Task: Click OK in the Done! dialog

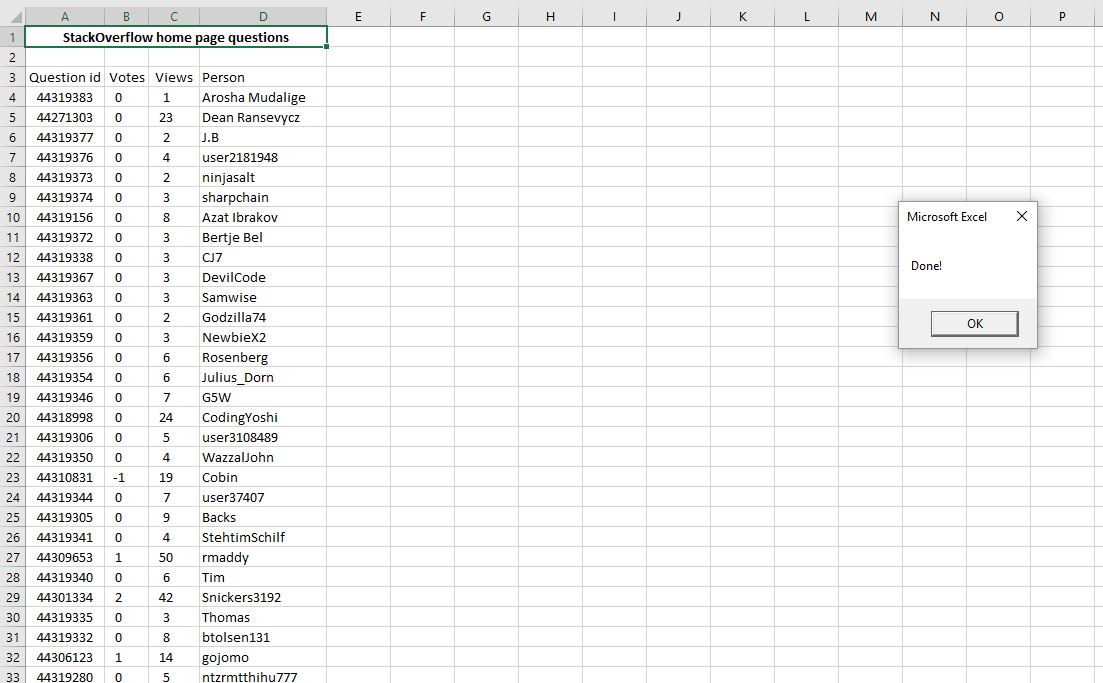Action: pos(974,323)
